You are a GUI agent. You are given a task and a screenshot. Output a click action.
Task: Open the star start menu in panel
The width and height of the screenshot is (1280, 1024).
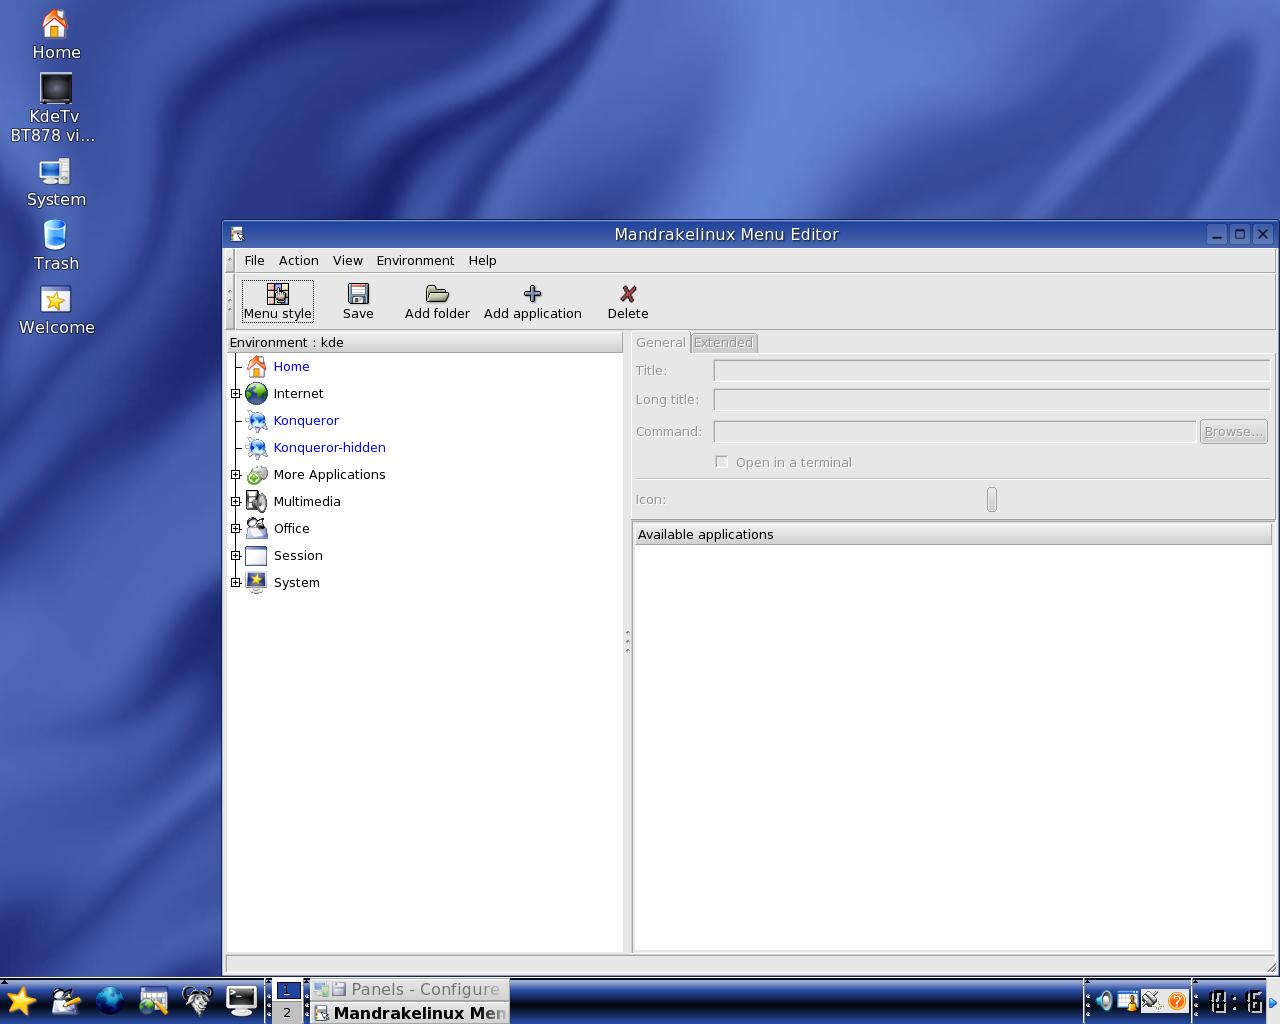(21, 1000)
